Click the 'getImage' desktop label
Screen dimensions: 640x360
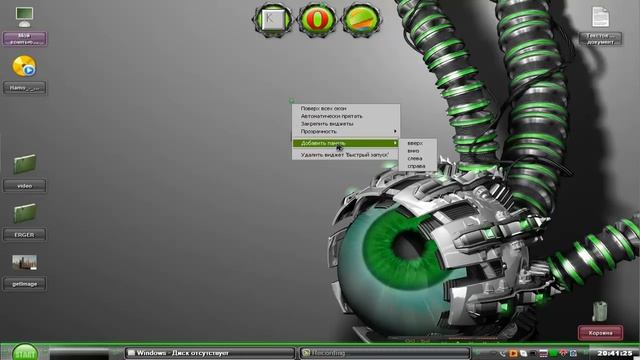24,284
